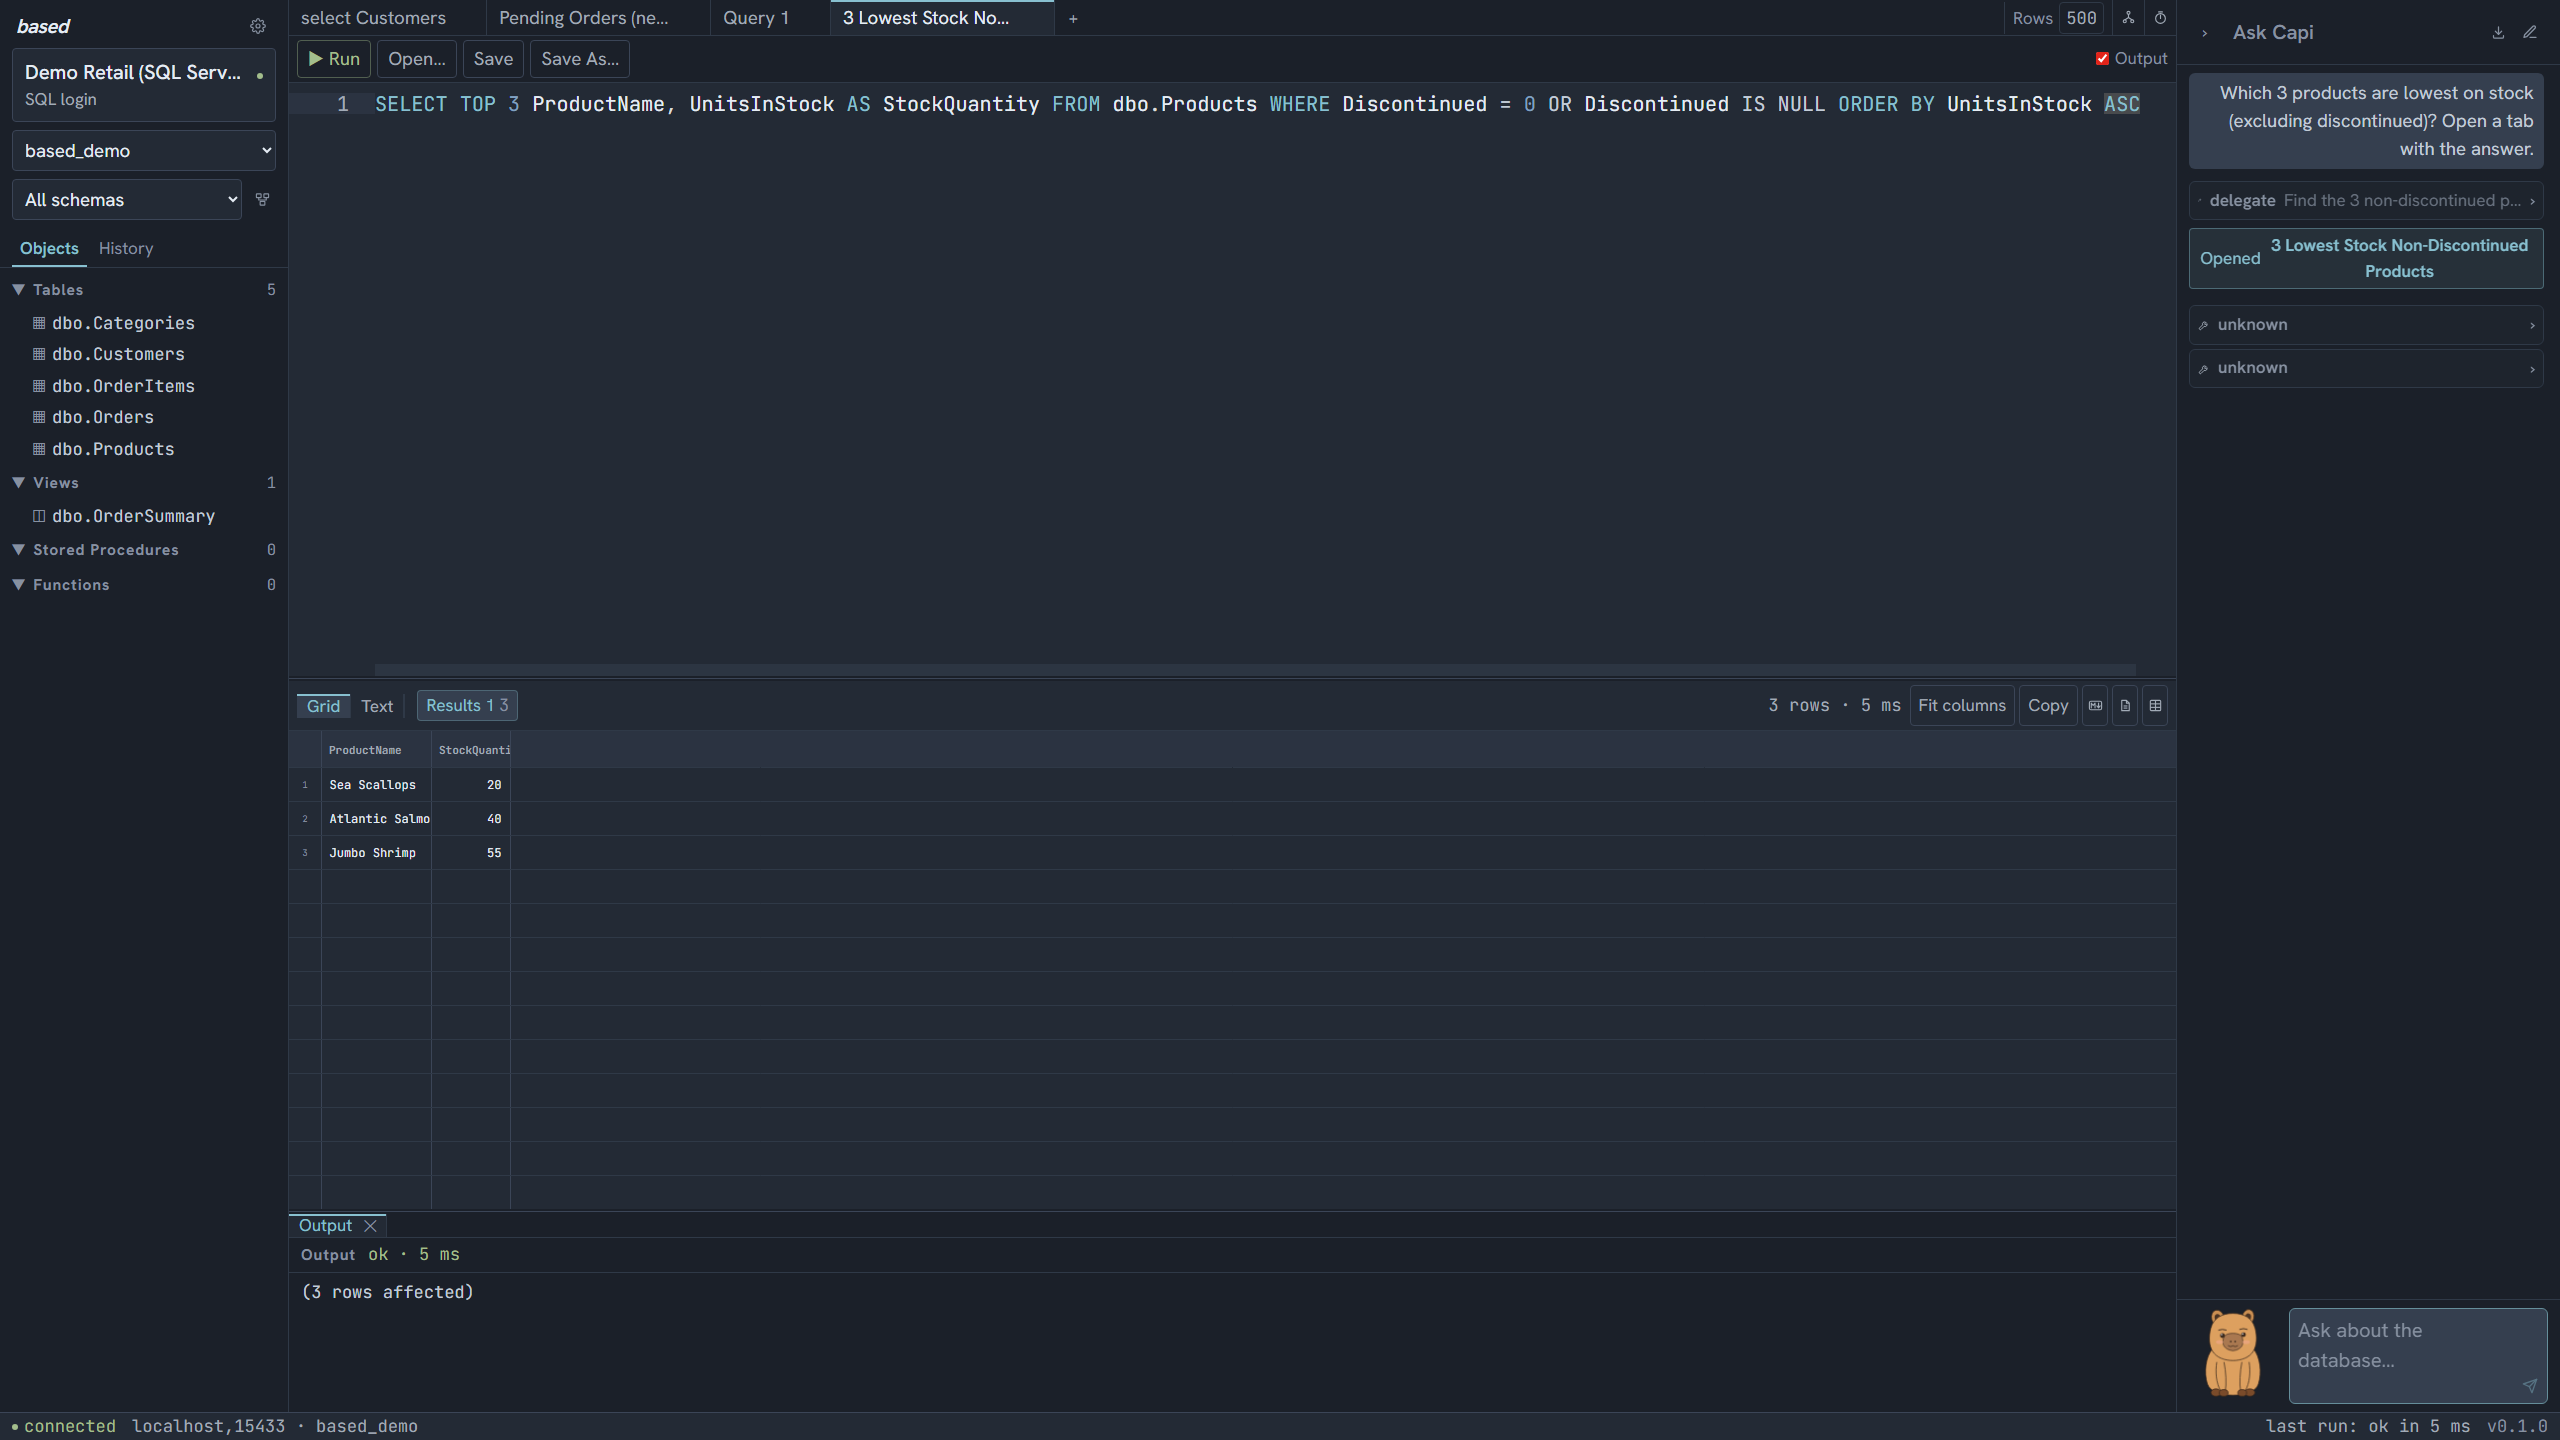Open the All schemas dropdown

(127, 200)
